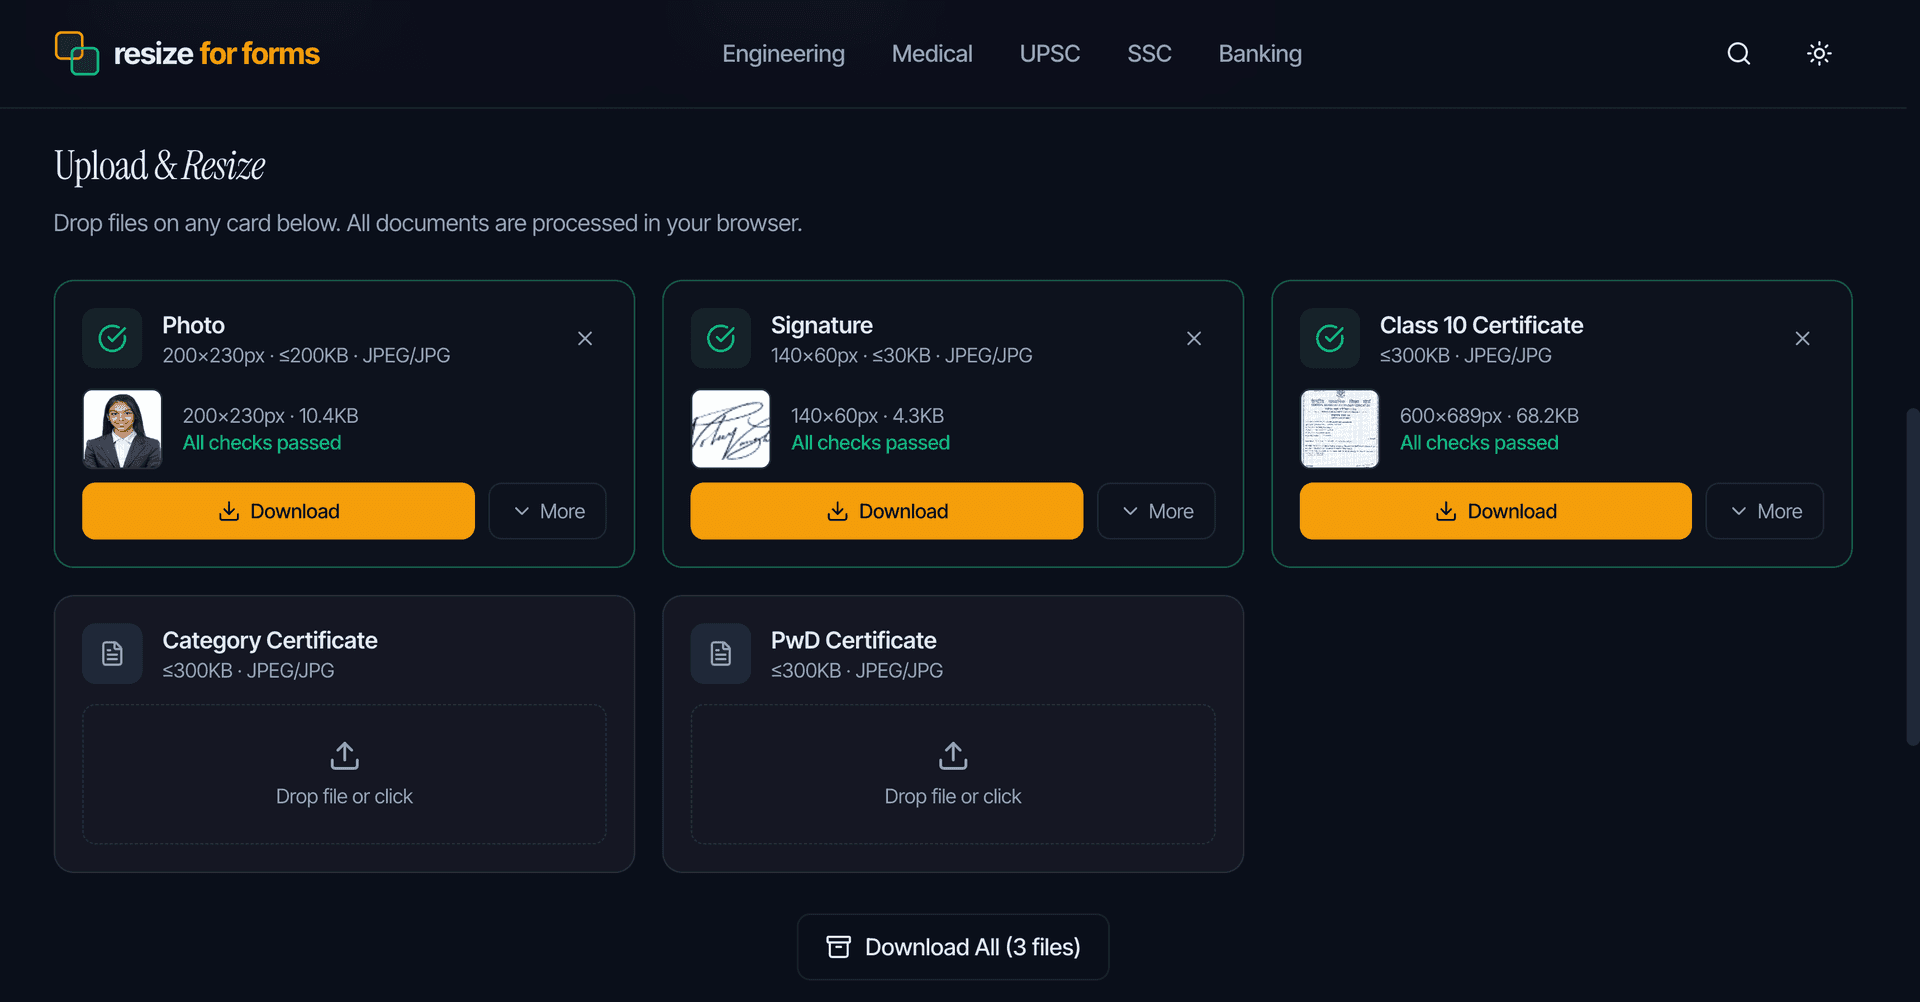Click Download All (3 files) button
Screen dimensions: 1920x1002
[x=953, y=947]
